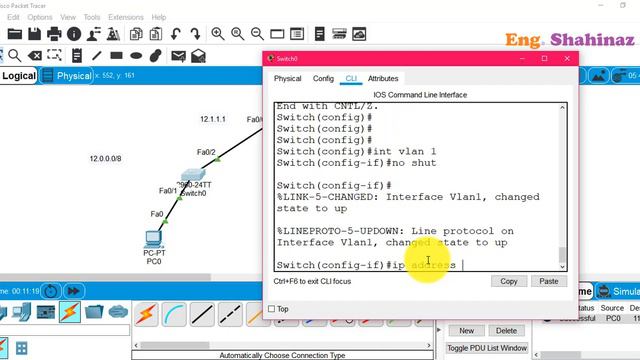The height and width of the screenshot is (360, 640).
Task: Switch to the Logical workspace view
Action: coord(19,76)
